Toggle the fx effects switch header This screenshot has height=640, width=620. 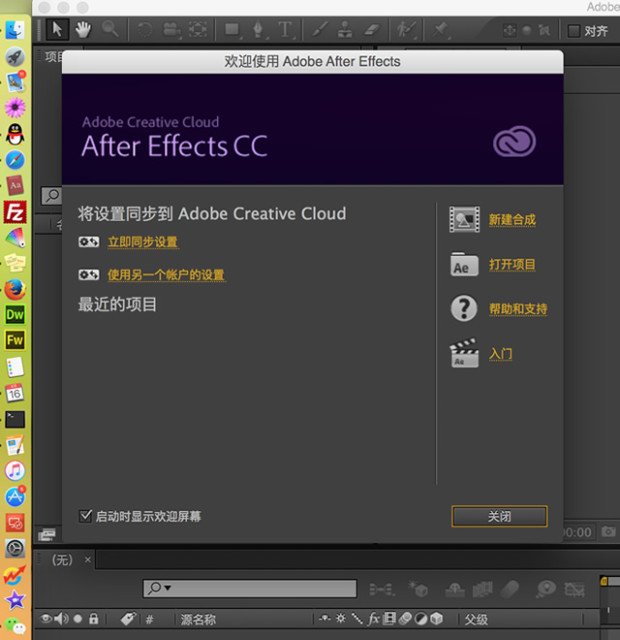(373, 619)
